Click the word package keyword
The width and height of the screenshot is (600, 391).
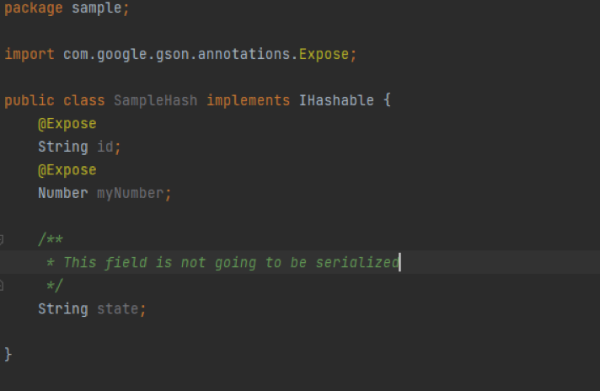point(33,8)
